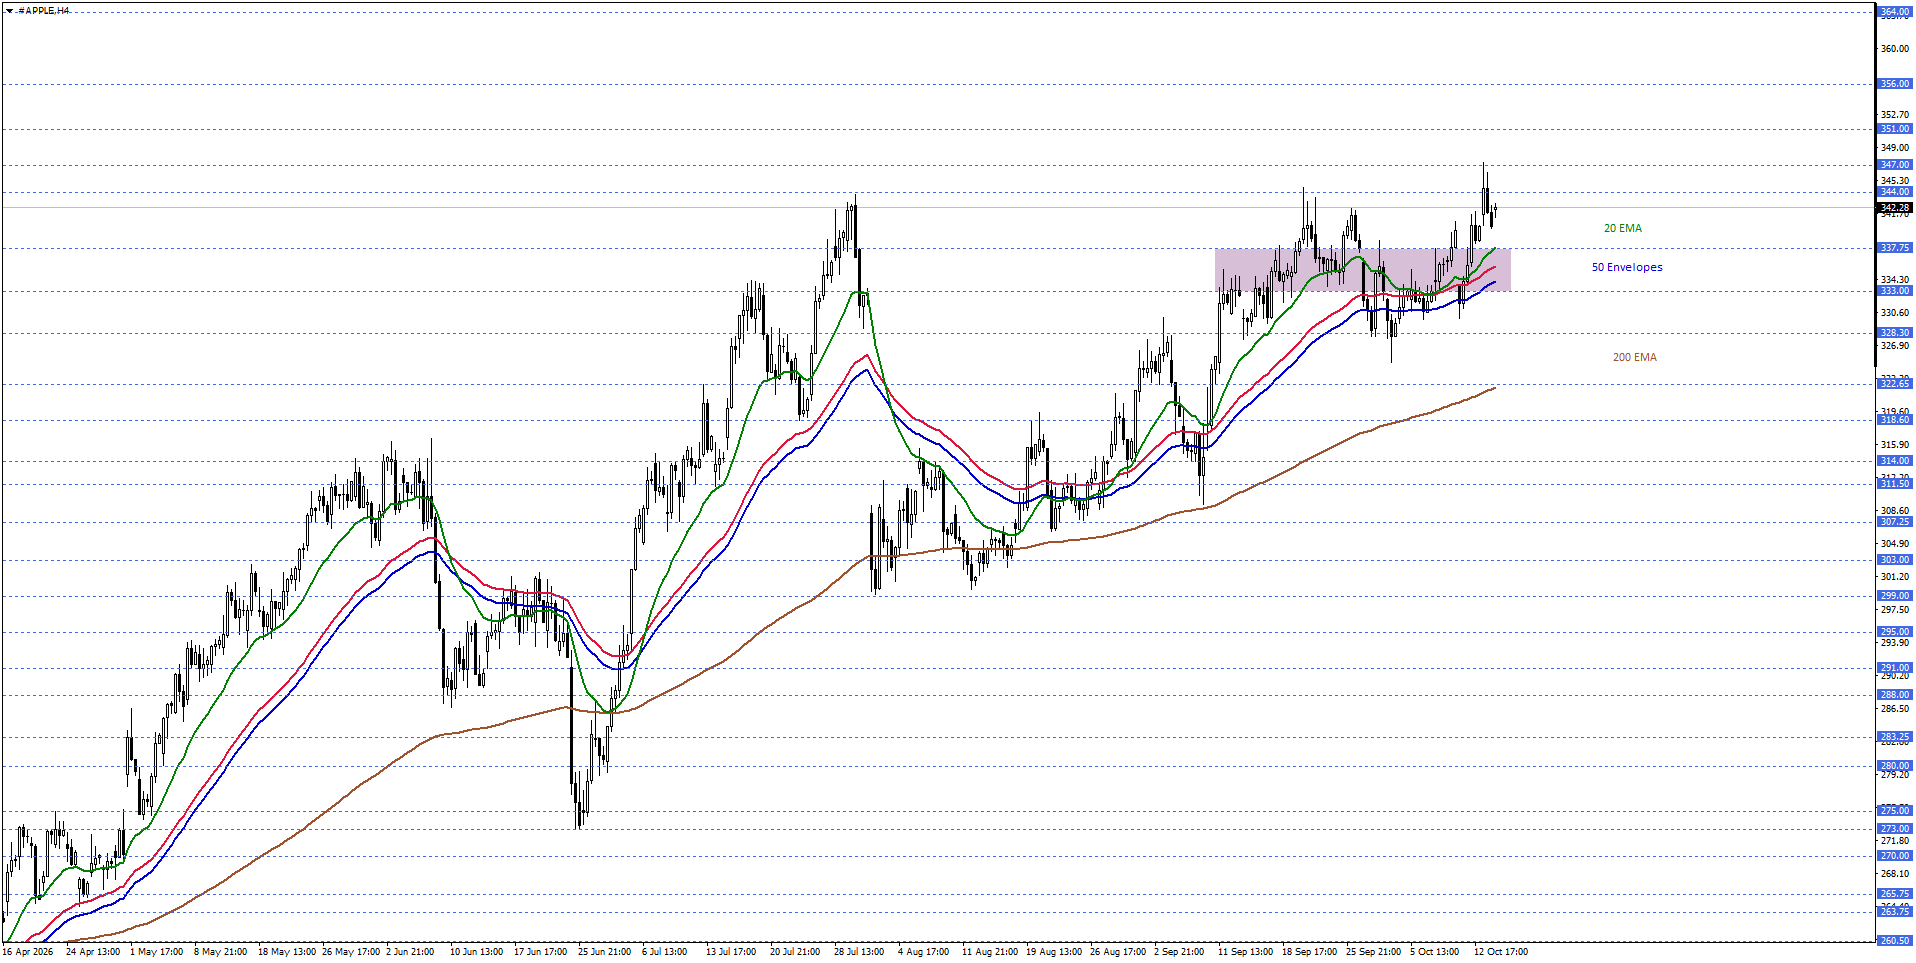Click the 307.25 price level label
This screenshot has width=1916, height=963.
coord(1895,522)
